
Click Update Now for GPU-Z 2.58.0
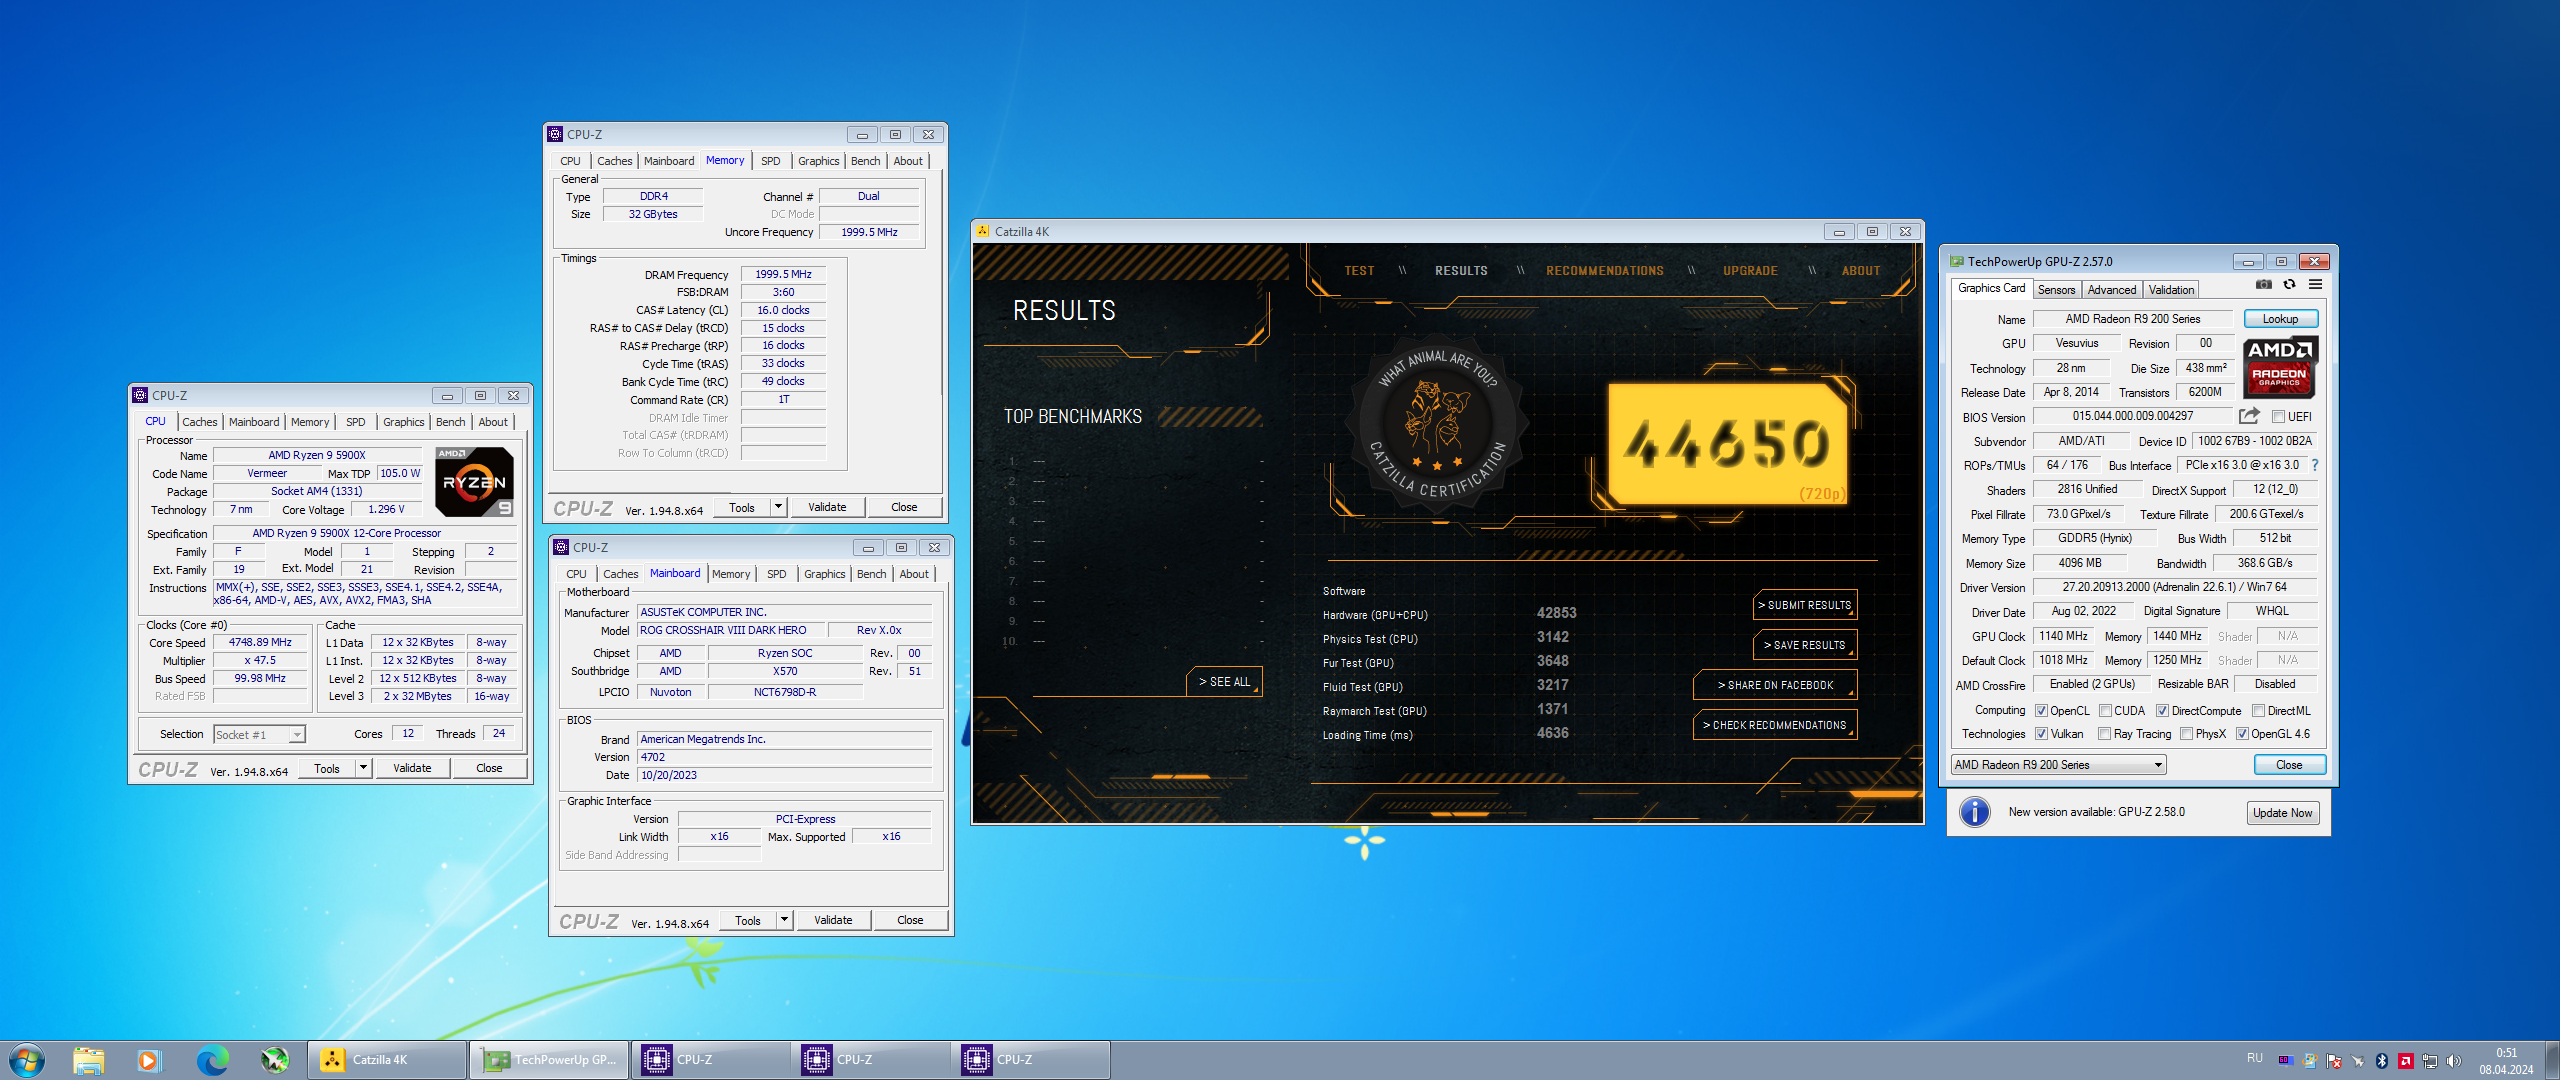pos(2282,813)
